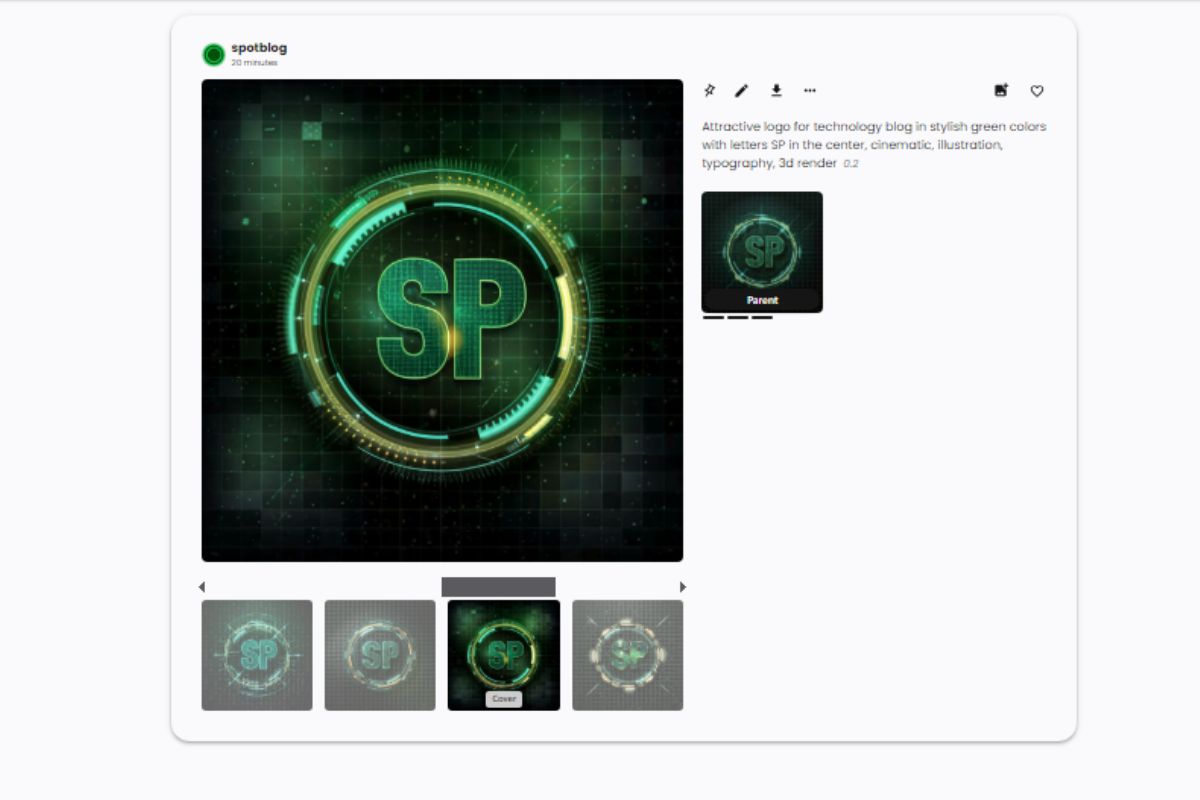Click the right arrow of the thumbnail strip
1200x800 pixels.
coord(683,587)
